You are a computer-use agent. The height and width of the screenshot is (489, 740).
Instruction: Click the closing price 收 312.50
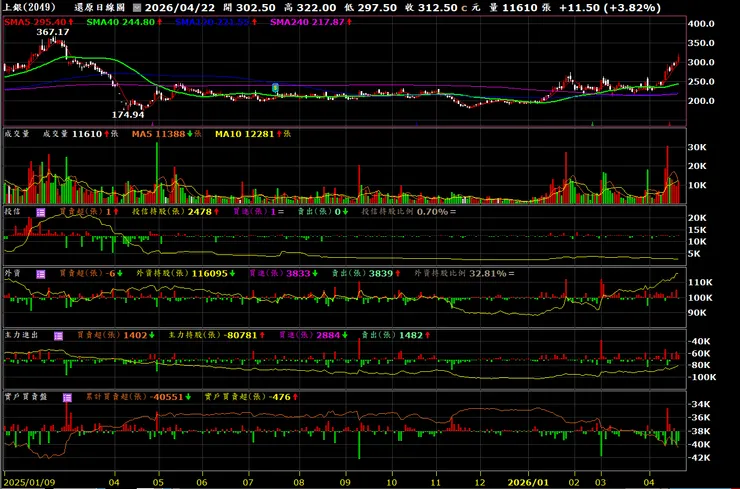(431, 8)
